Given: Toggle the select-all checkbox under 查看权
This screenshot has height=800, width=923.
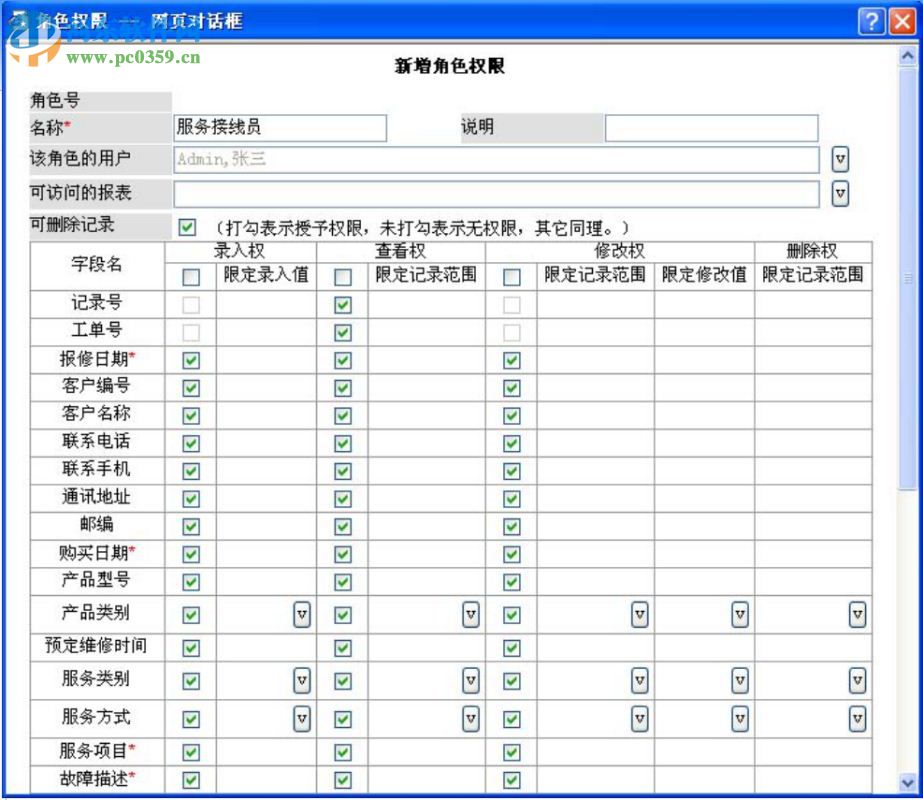Looking at the screenshot, I should pyautogui.click(x=341, y=276).
